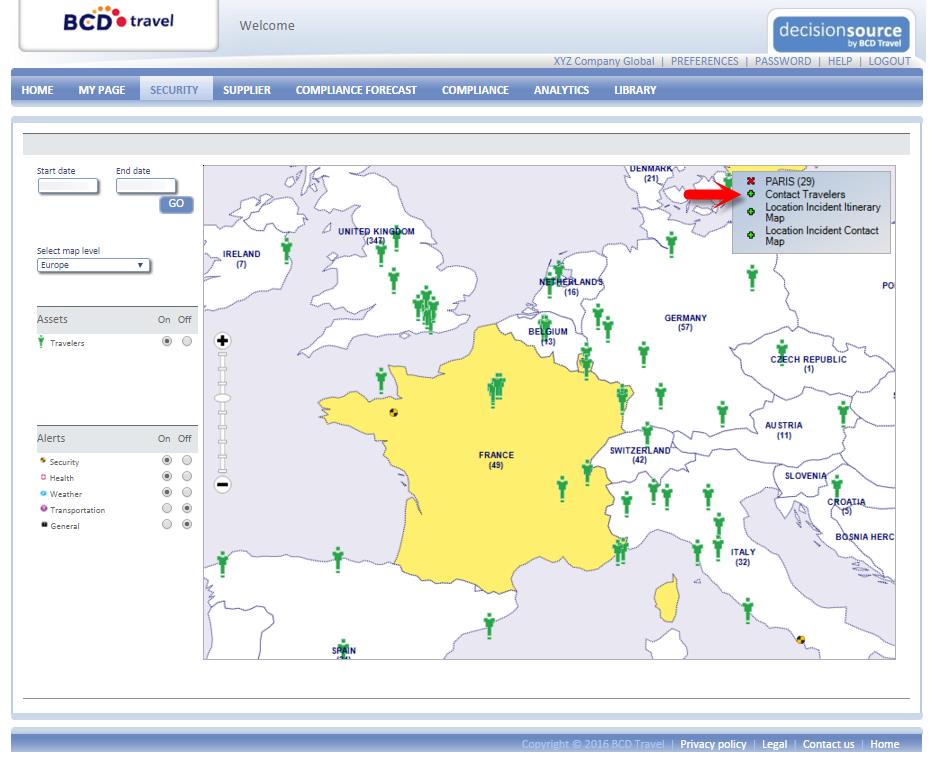Close the PARIS popup with red X
Viewport: 933px width, 768px height.
click(x=751, y=181)
